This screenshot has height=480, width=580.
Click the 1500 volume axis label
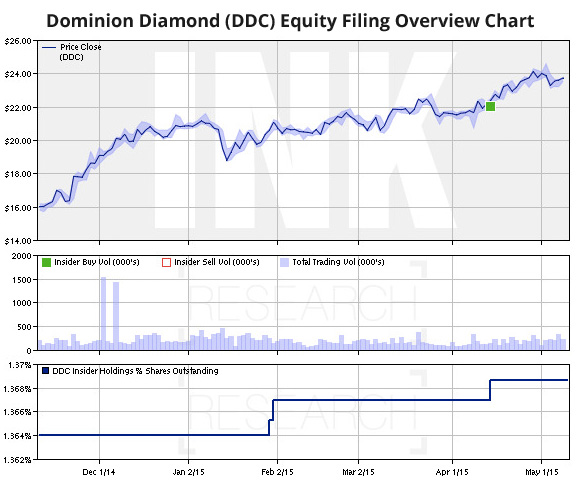coord(21,280)
